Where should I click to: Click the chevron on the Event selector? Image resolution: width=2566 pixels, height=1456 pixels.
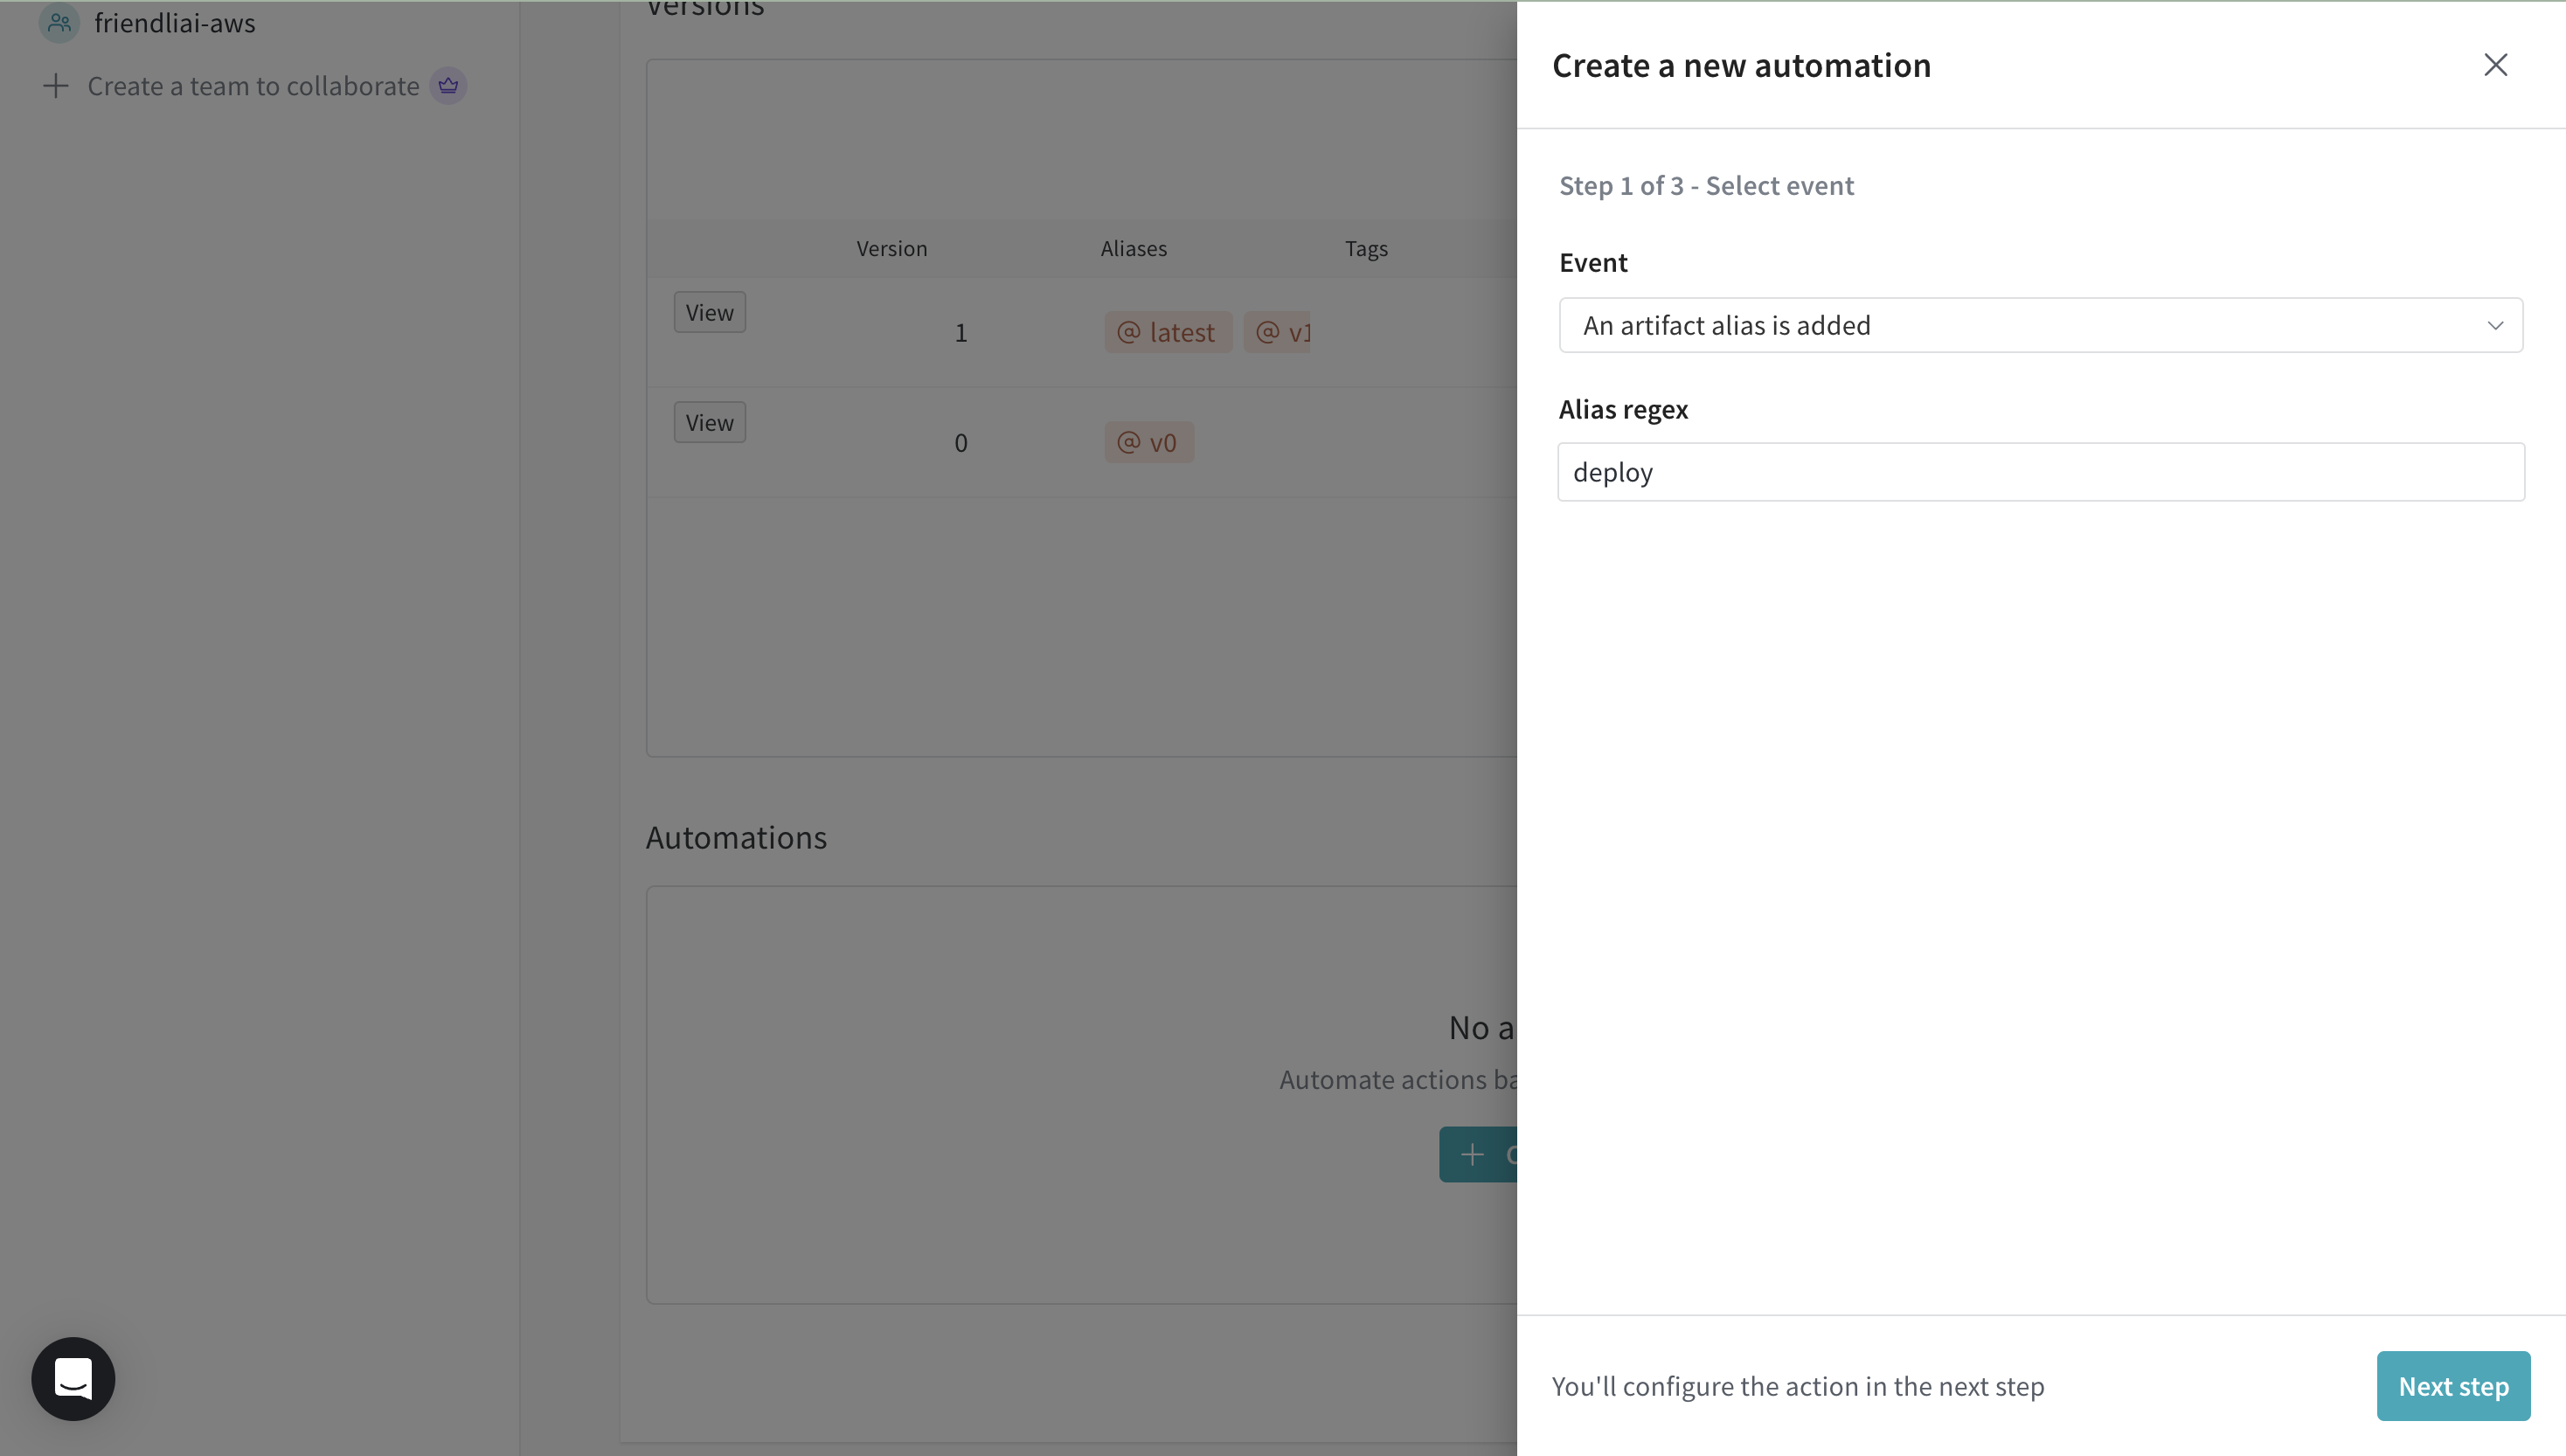tap(2495, 325)
